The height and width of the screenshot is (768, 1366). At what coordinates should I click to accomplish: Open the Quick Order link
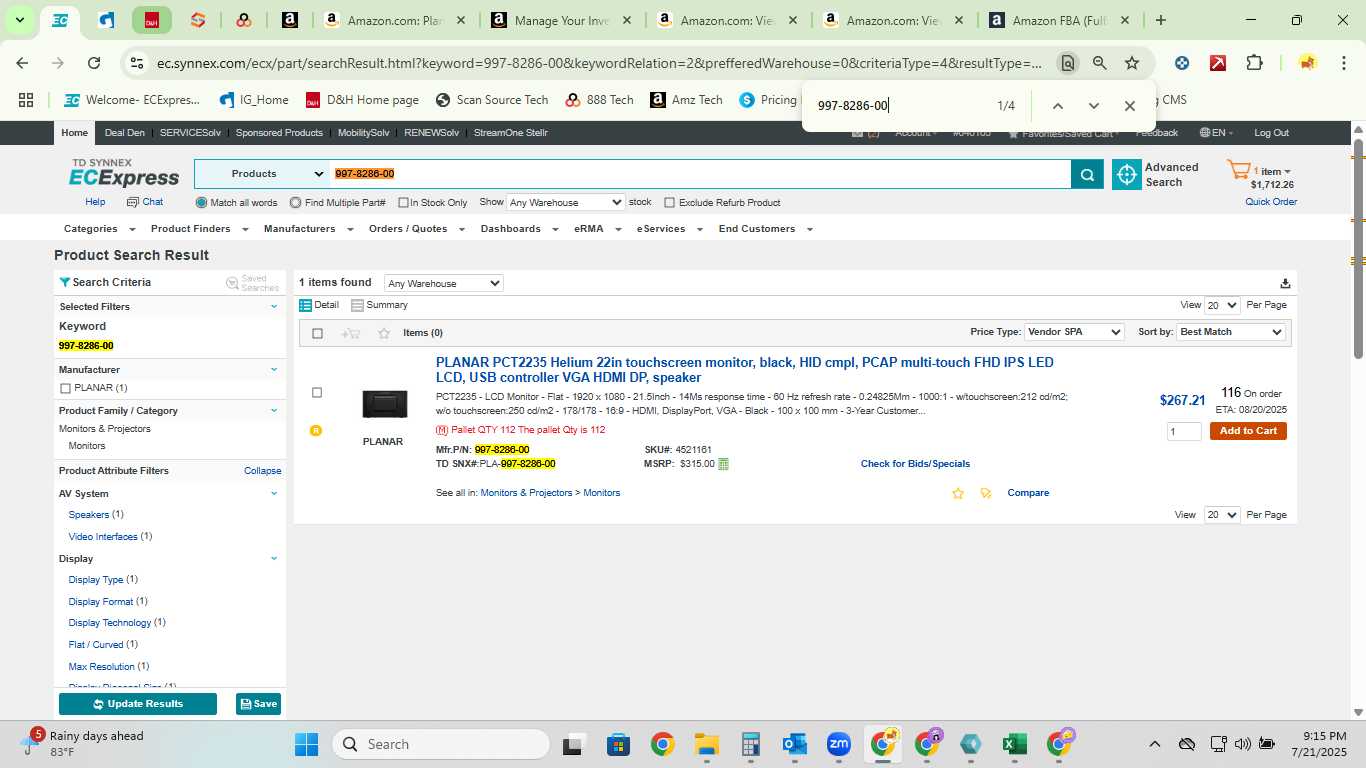(x=1271, y=202)
